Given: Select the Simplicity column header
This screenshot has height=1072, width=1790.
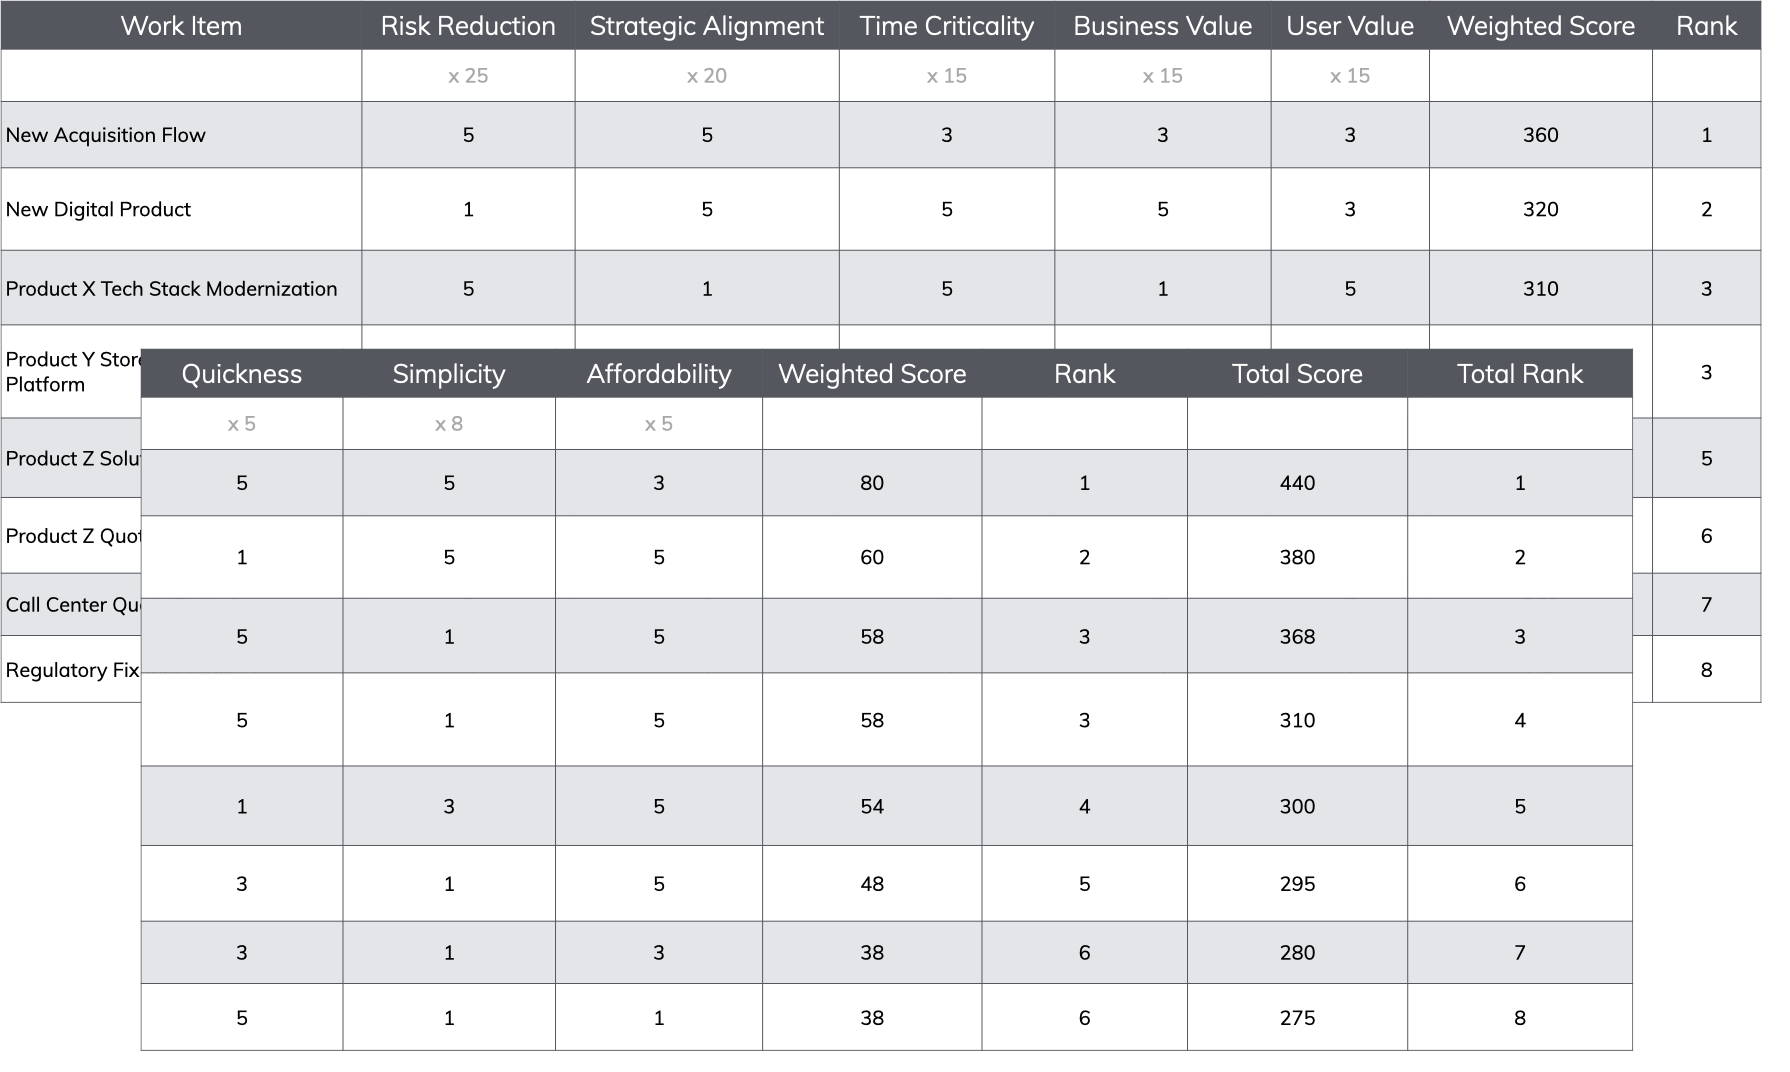Looking at the screenshot, I should (449, 373).
